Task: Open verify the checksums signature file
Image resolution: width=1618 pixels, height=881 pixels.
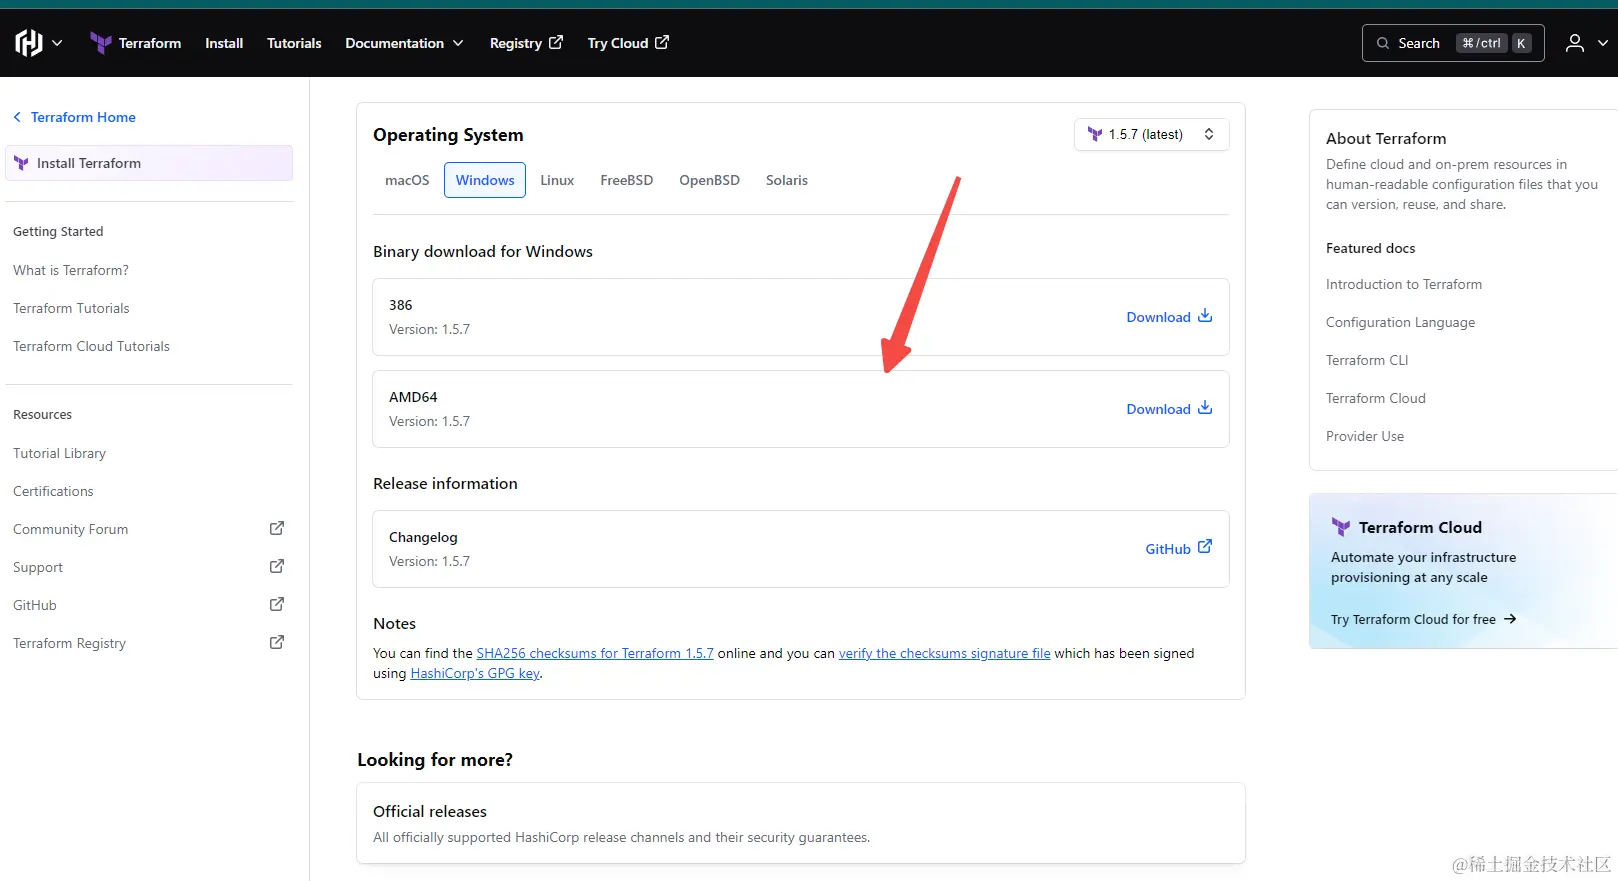Action: click(944, 653)
